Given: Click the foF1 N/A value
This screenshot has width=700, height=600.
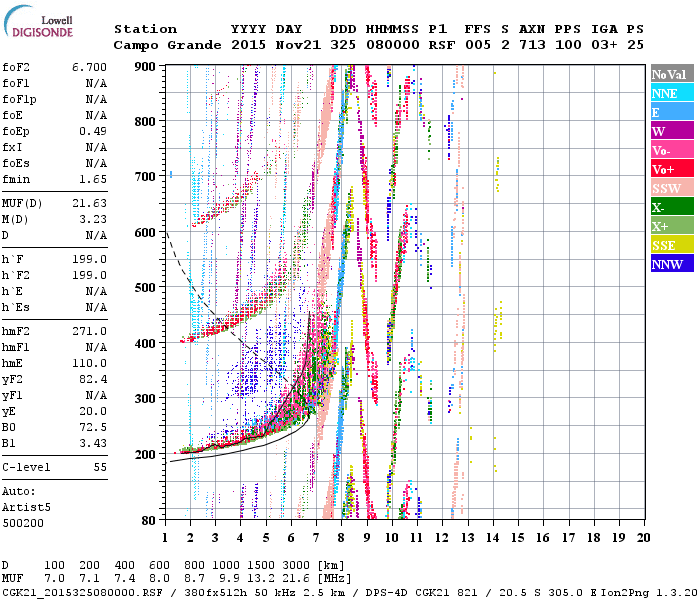Looking at the screenshot, I should 96,83.
